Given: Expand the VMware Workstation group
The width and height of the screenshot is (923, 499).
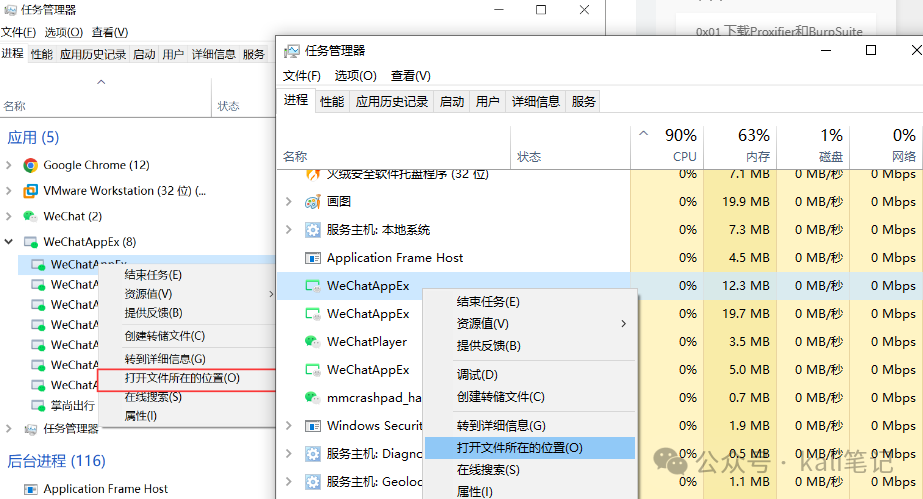Looking at the screenshot, I should coord(9,191).
